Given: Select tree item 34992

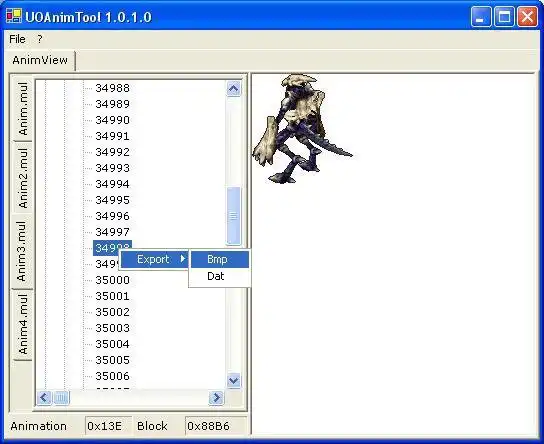Looking at the screenshot, I should click(x=112, y=152).
